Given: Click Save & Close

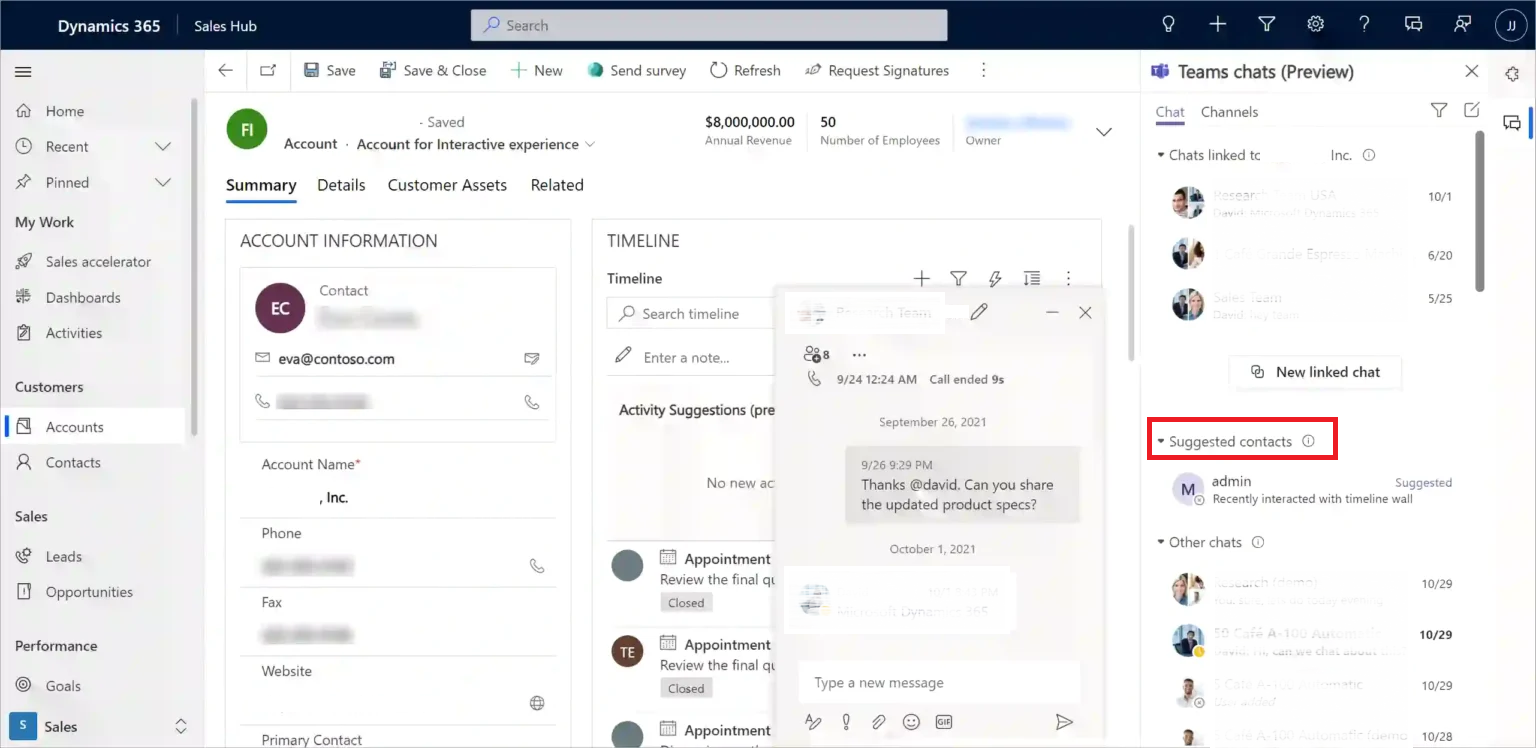Looking at the screenshot, I should pos(433,70).
